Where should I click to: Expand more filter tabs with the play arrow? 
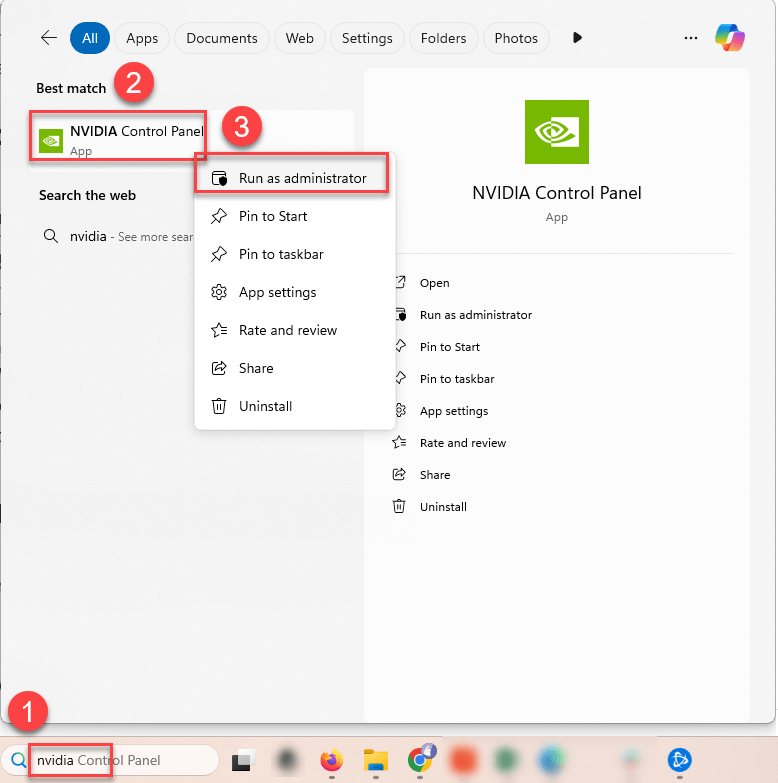coord(577,38)
